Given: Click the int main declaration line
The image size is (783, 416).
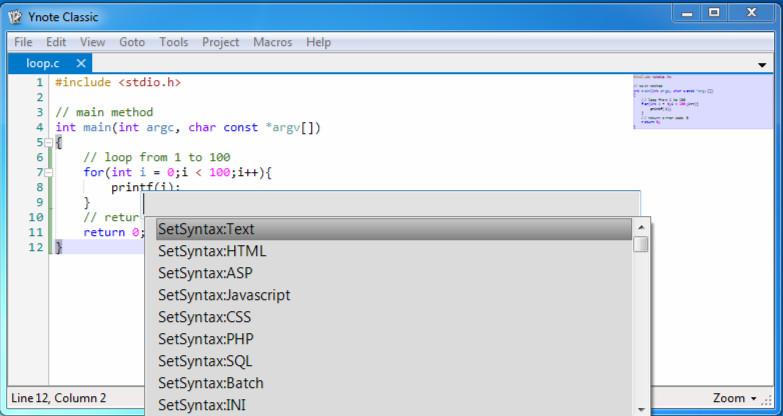Looking at the screenshot, I should pos(188,127).
